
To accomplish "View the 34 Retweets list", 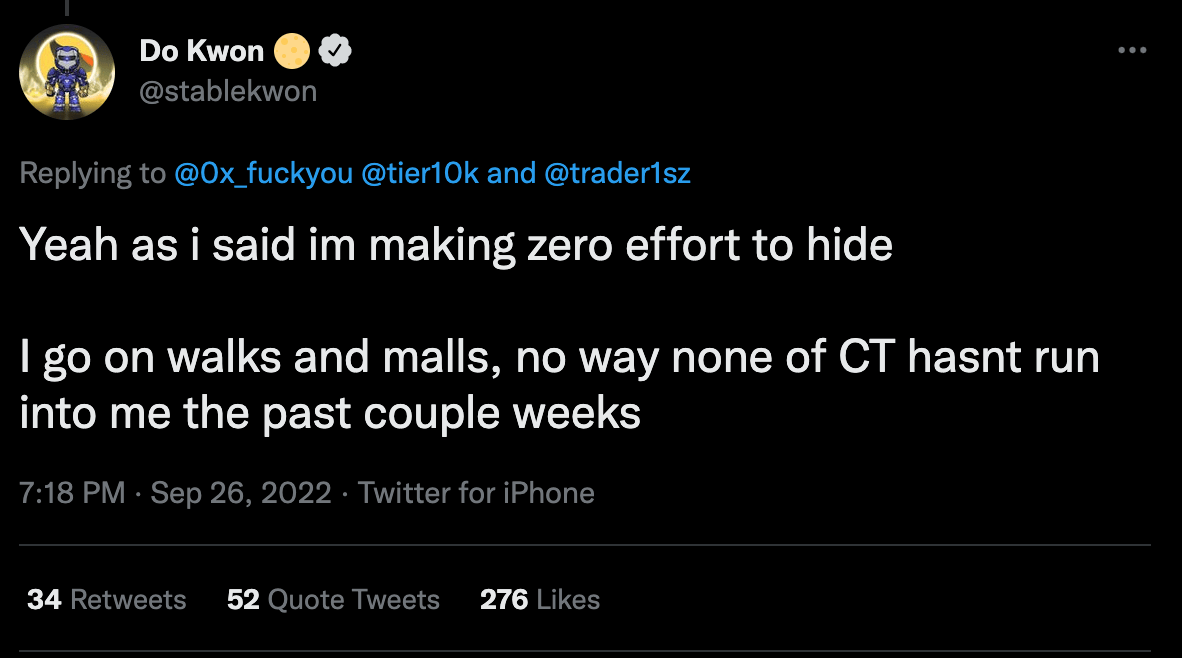I will [127, 599].
